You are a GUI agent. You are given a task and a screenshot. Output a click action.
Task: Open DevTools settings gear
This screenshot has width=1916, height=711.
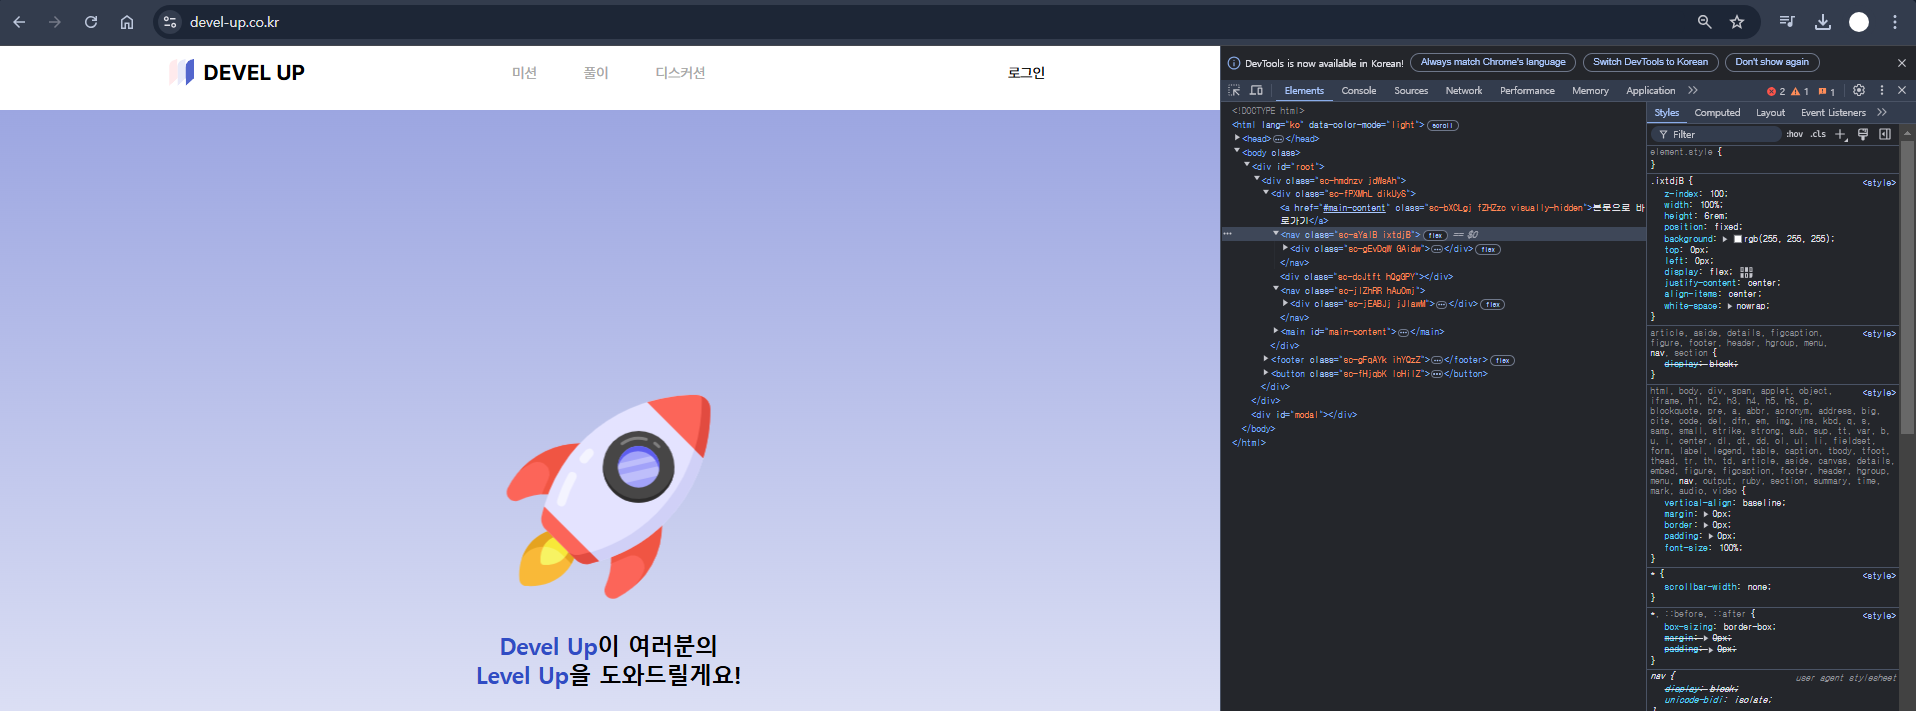point(1859,90)
